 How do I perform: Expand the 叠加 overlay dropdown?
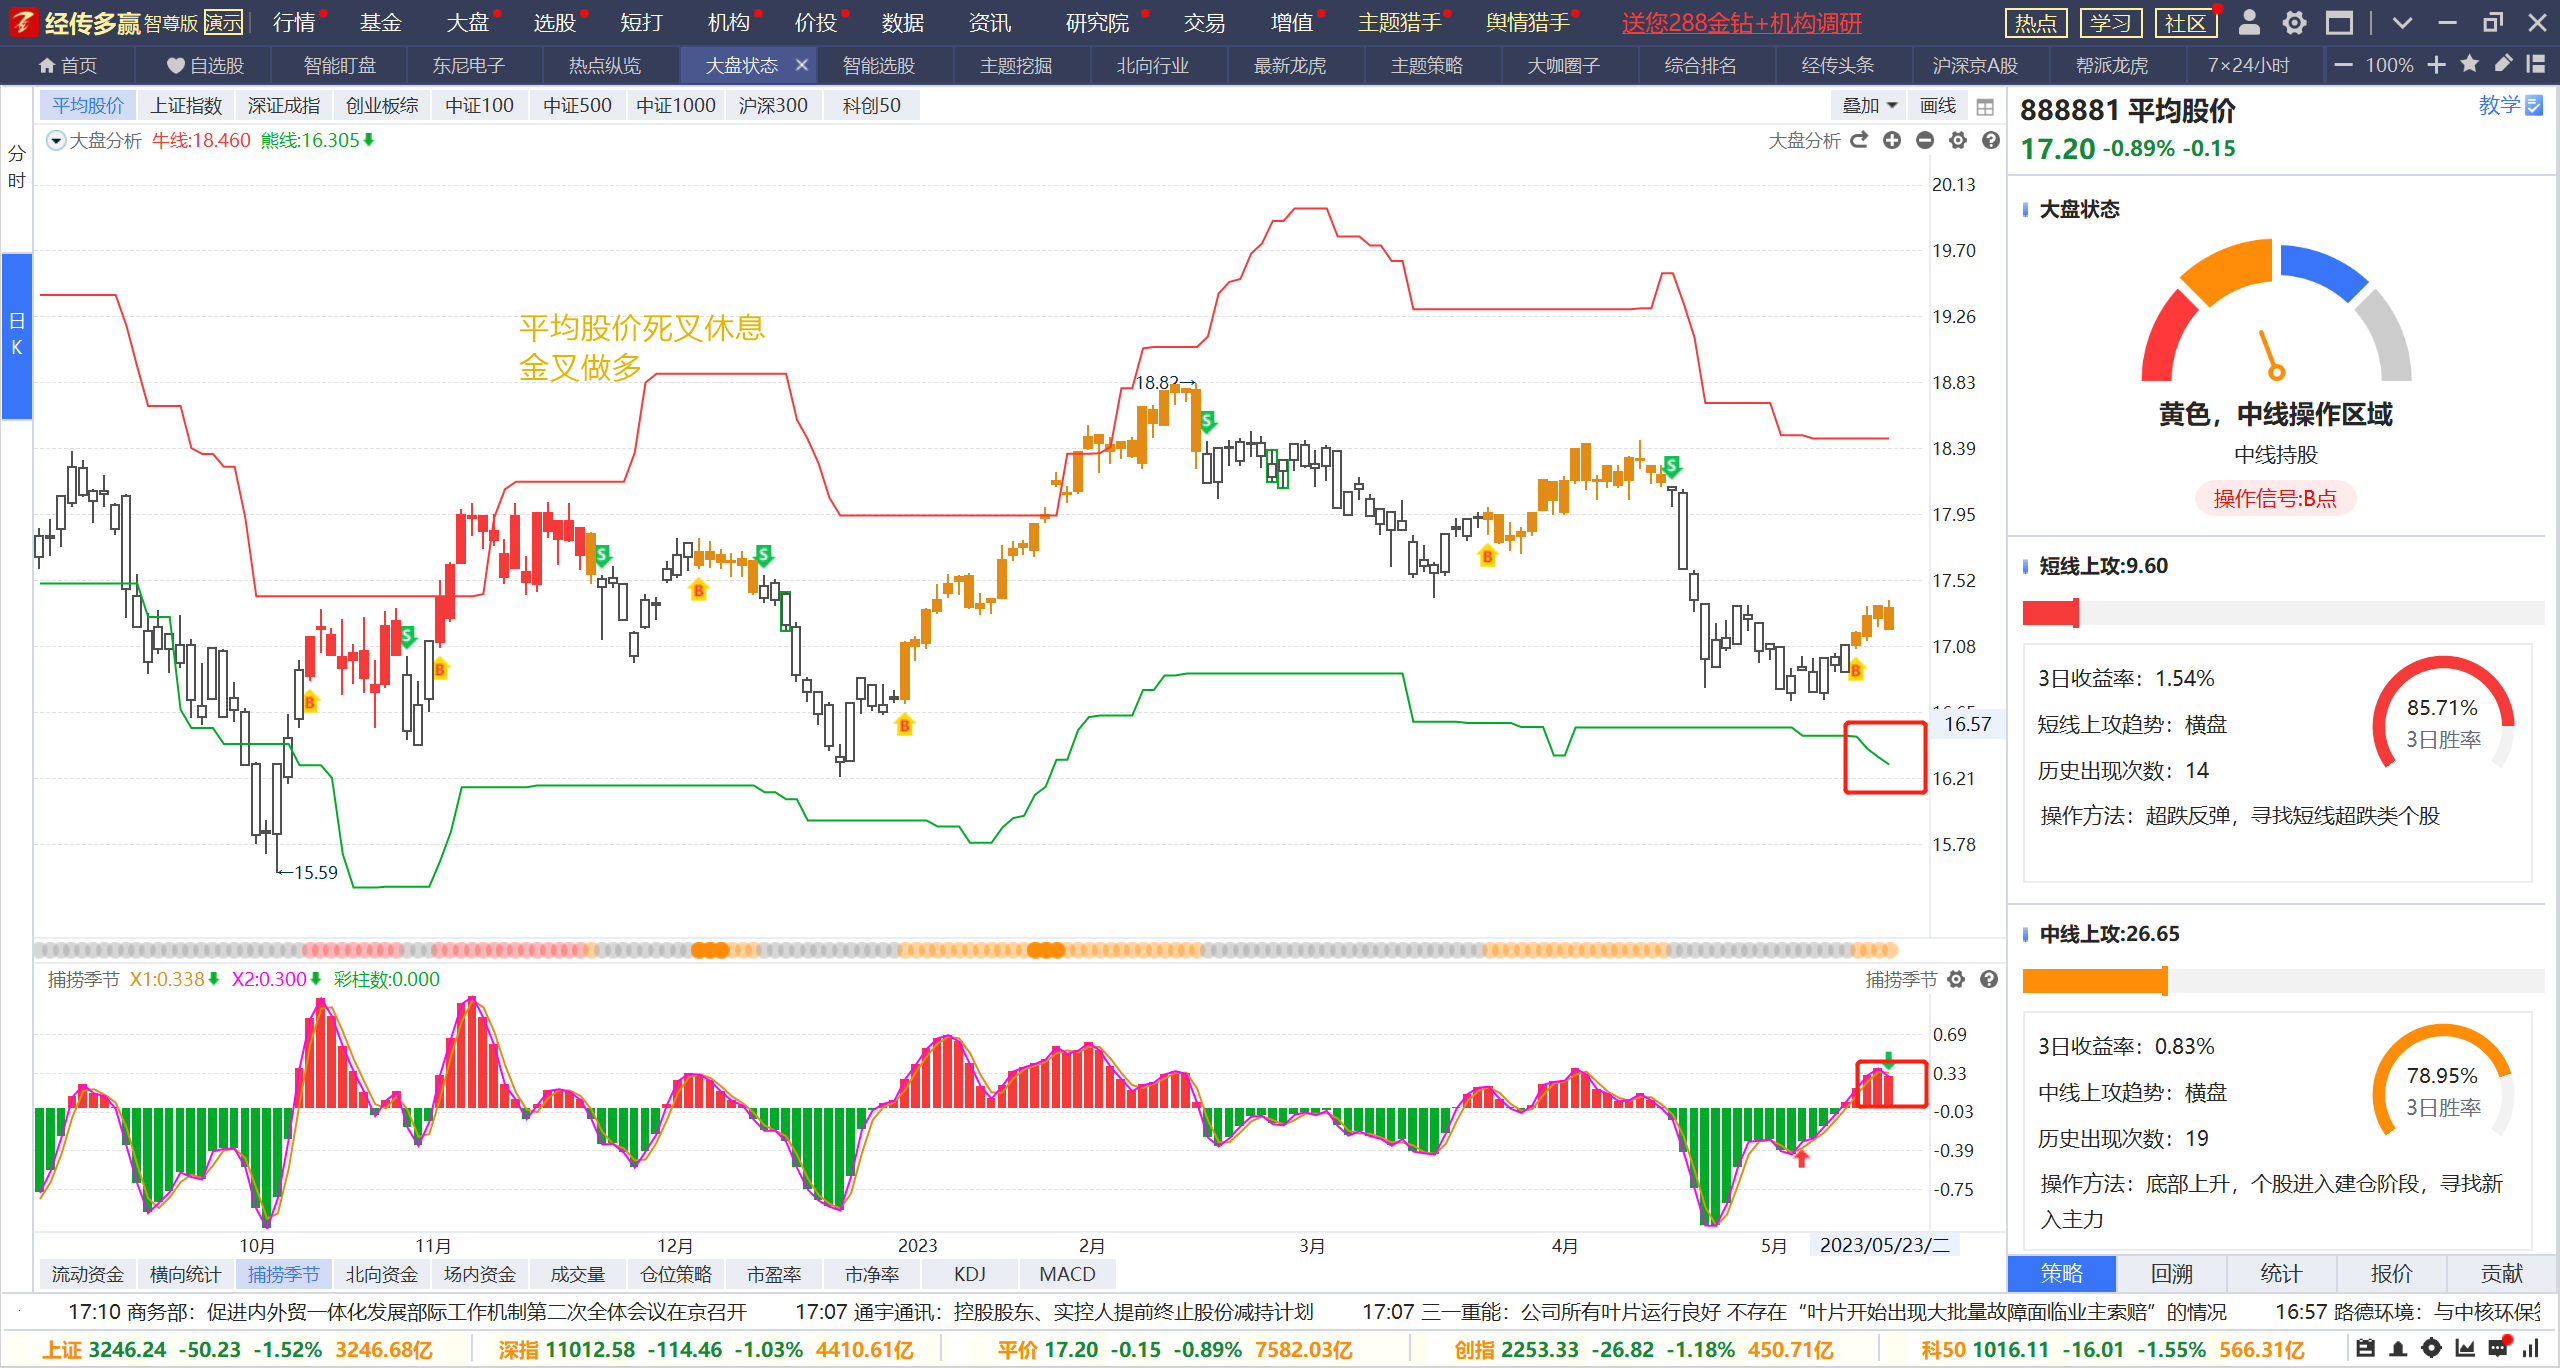point(1869,105)
